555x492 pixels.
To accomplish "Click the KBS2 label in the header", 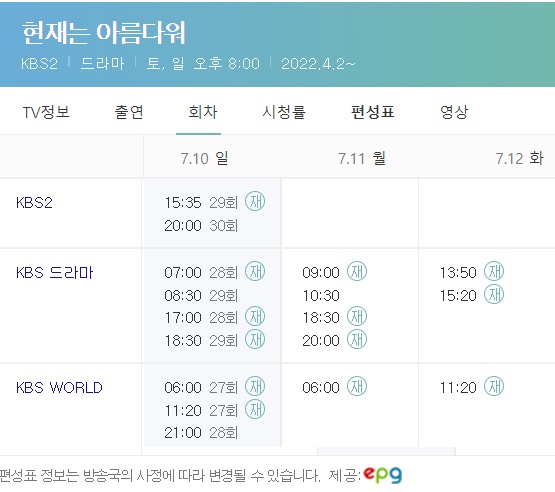I will point(39,64).
